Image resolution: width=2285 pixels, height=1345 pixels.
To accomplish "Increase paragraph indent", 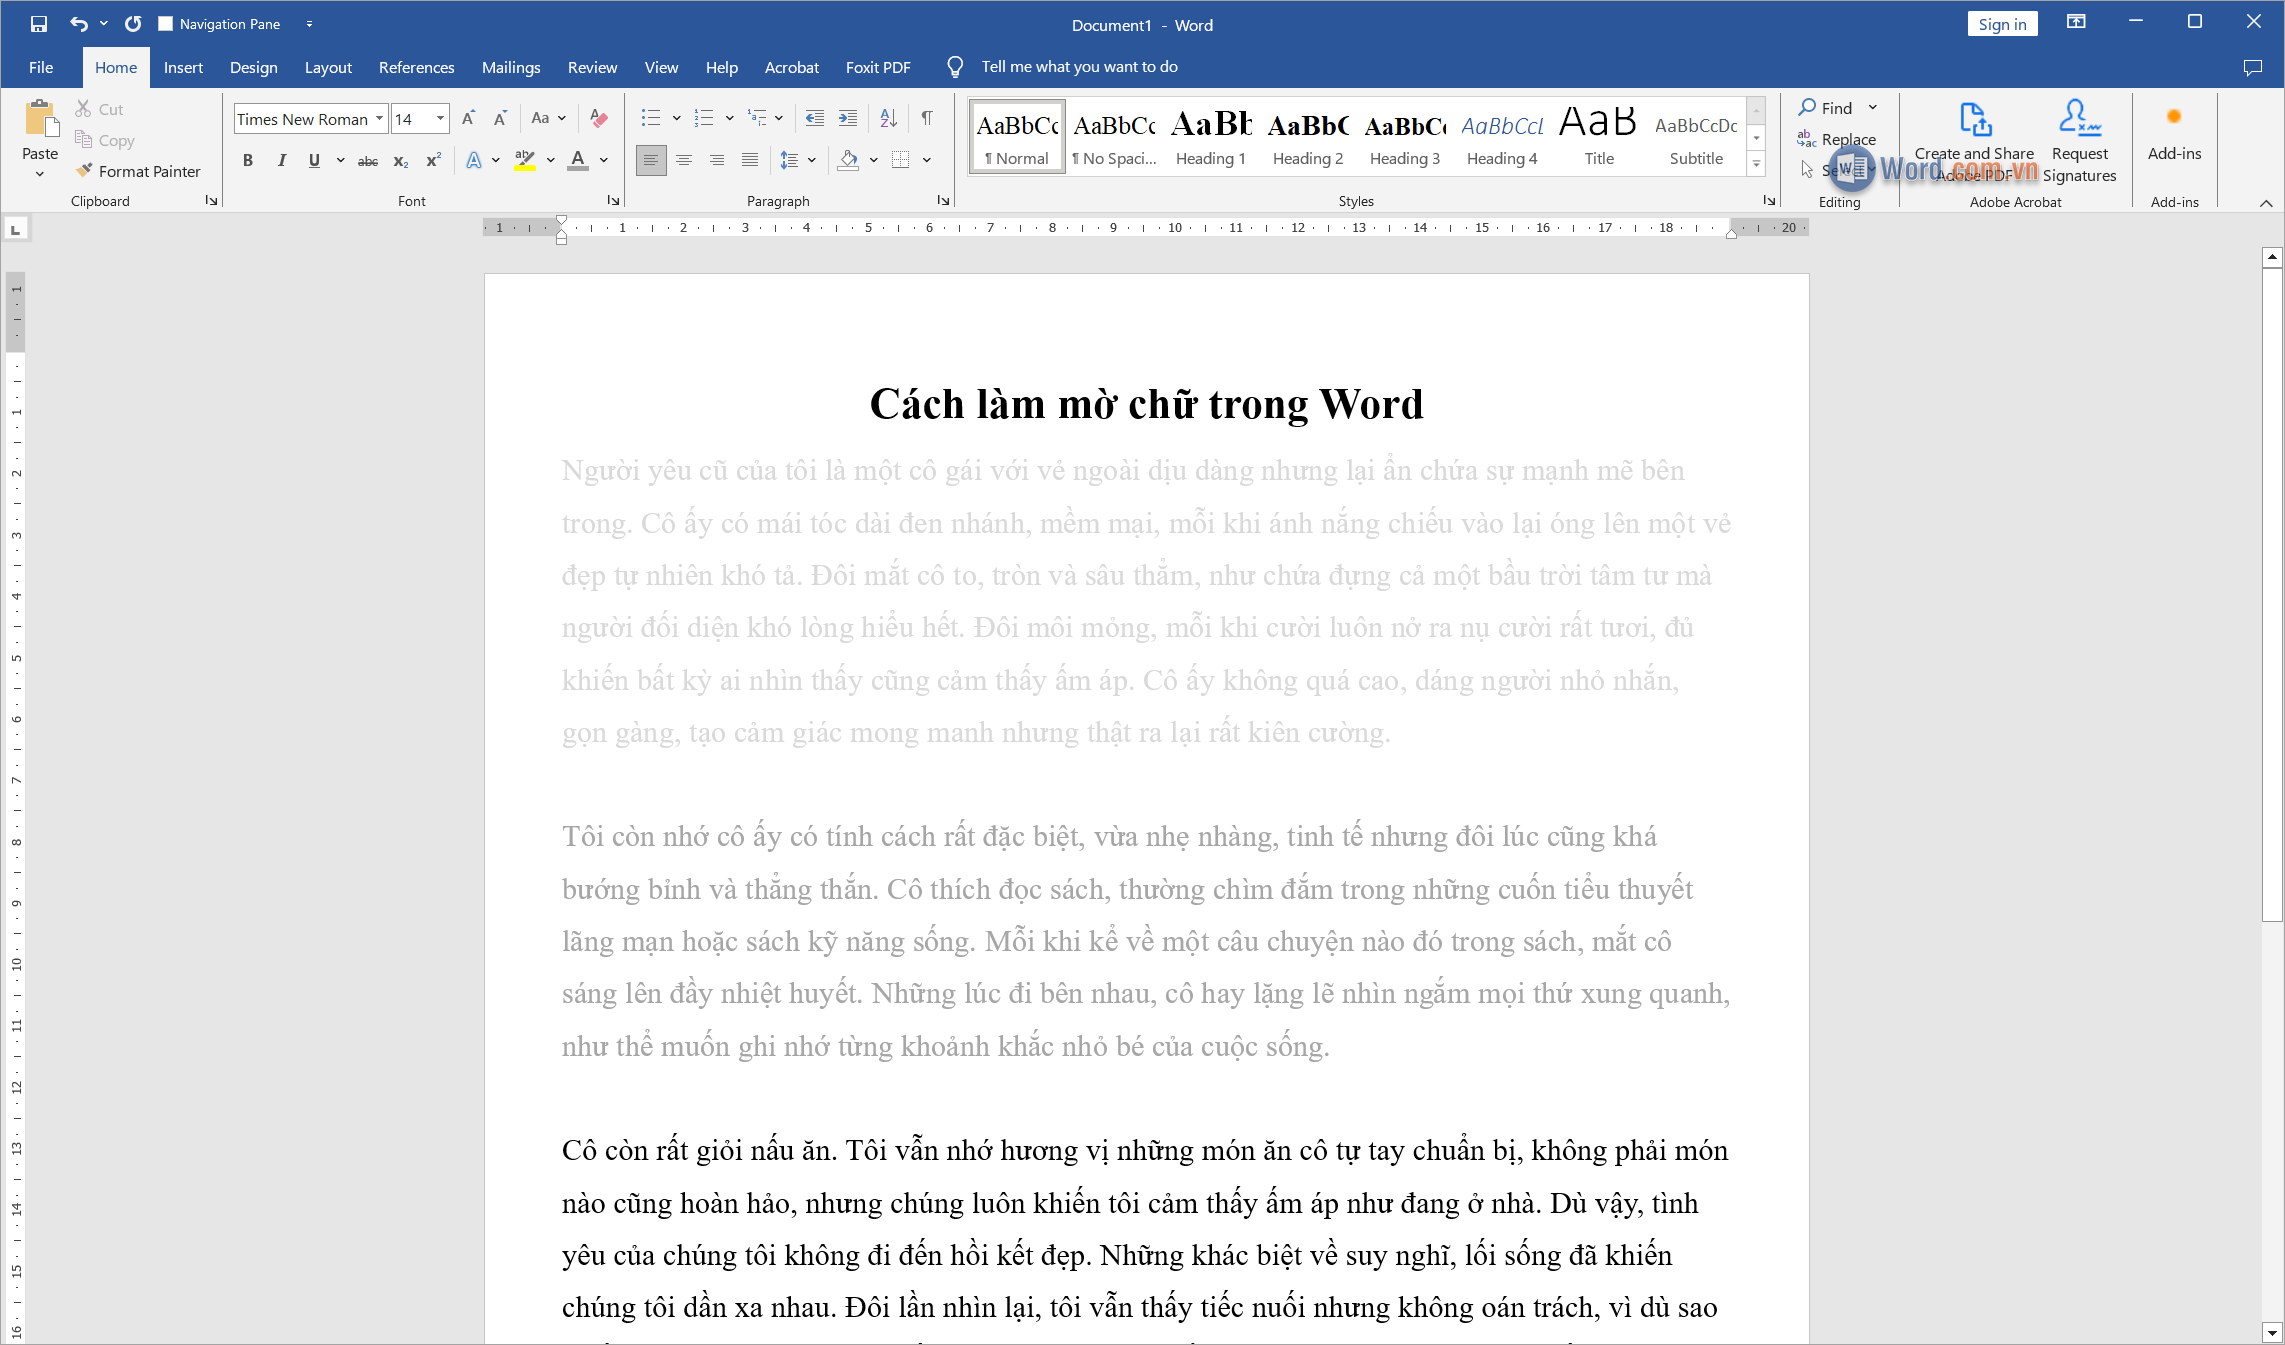I will [848, 119].
